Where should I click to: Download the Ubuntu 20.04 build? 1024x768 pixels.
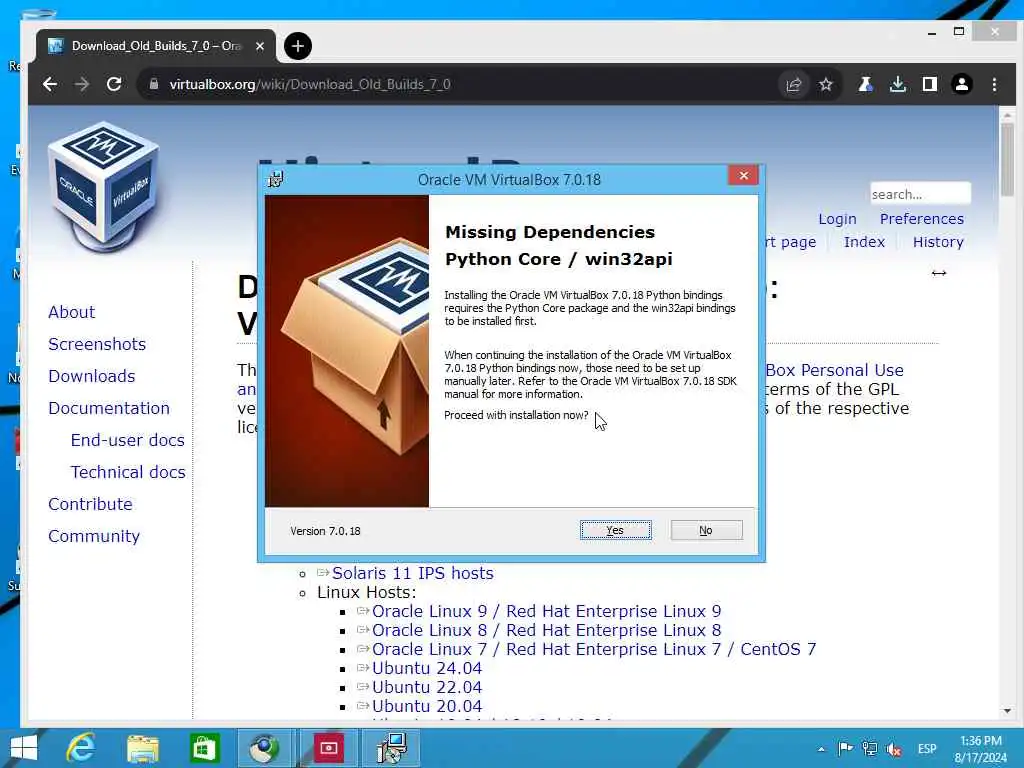click(427, 706)
